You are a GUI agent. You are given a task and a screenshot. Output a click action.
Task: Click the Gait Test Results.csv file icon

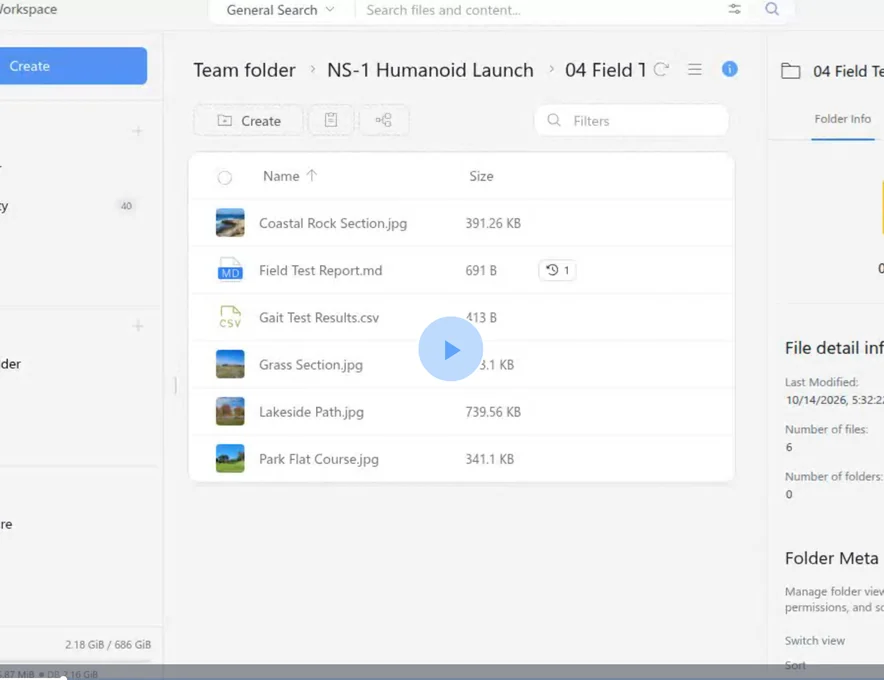(x=230, y=317)
